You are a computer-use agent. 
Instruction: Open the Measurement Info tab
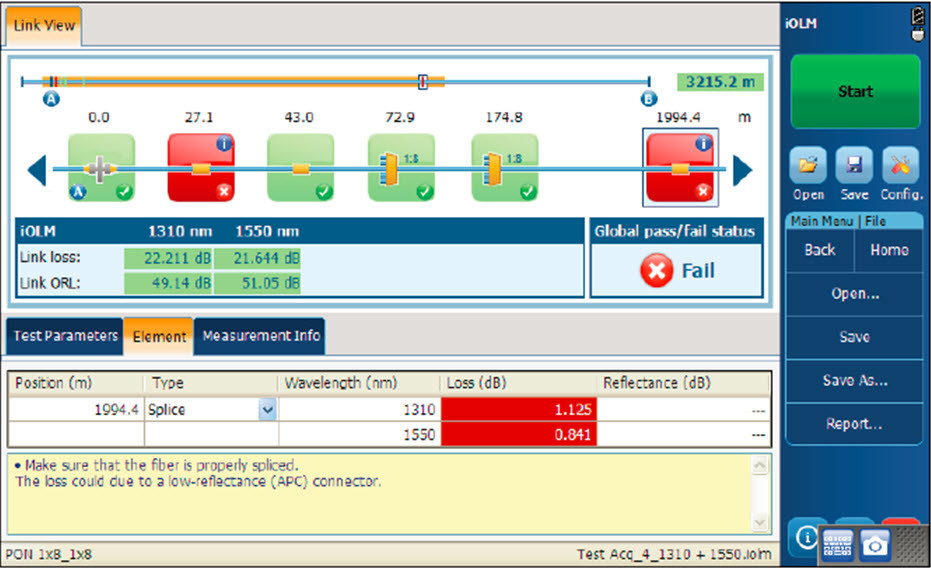pos(261,336)
